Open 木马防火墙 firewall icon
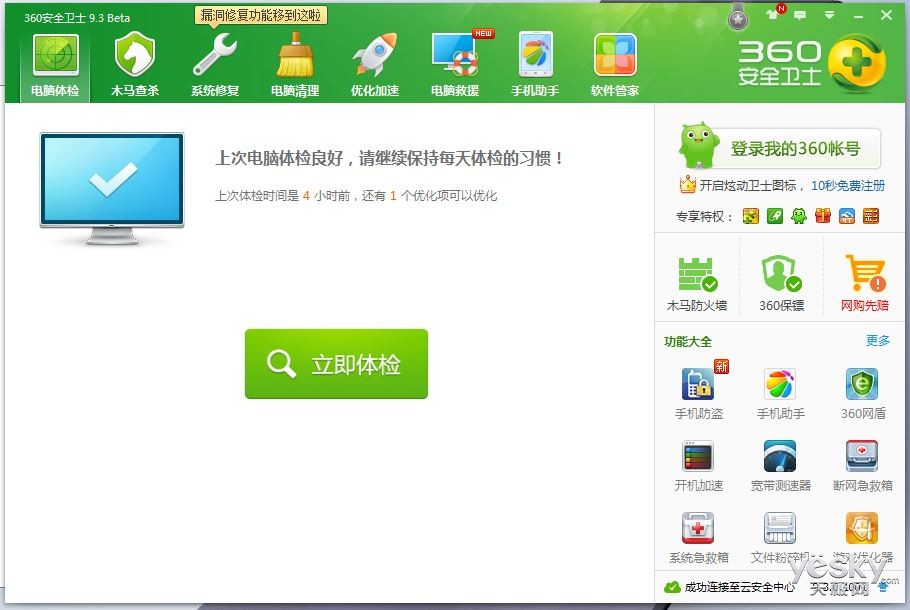Image resolution: width=910 pixels, height=610 pixels. coord(697,284)
